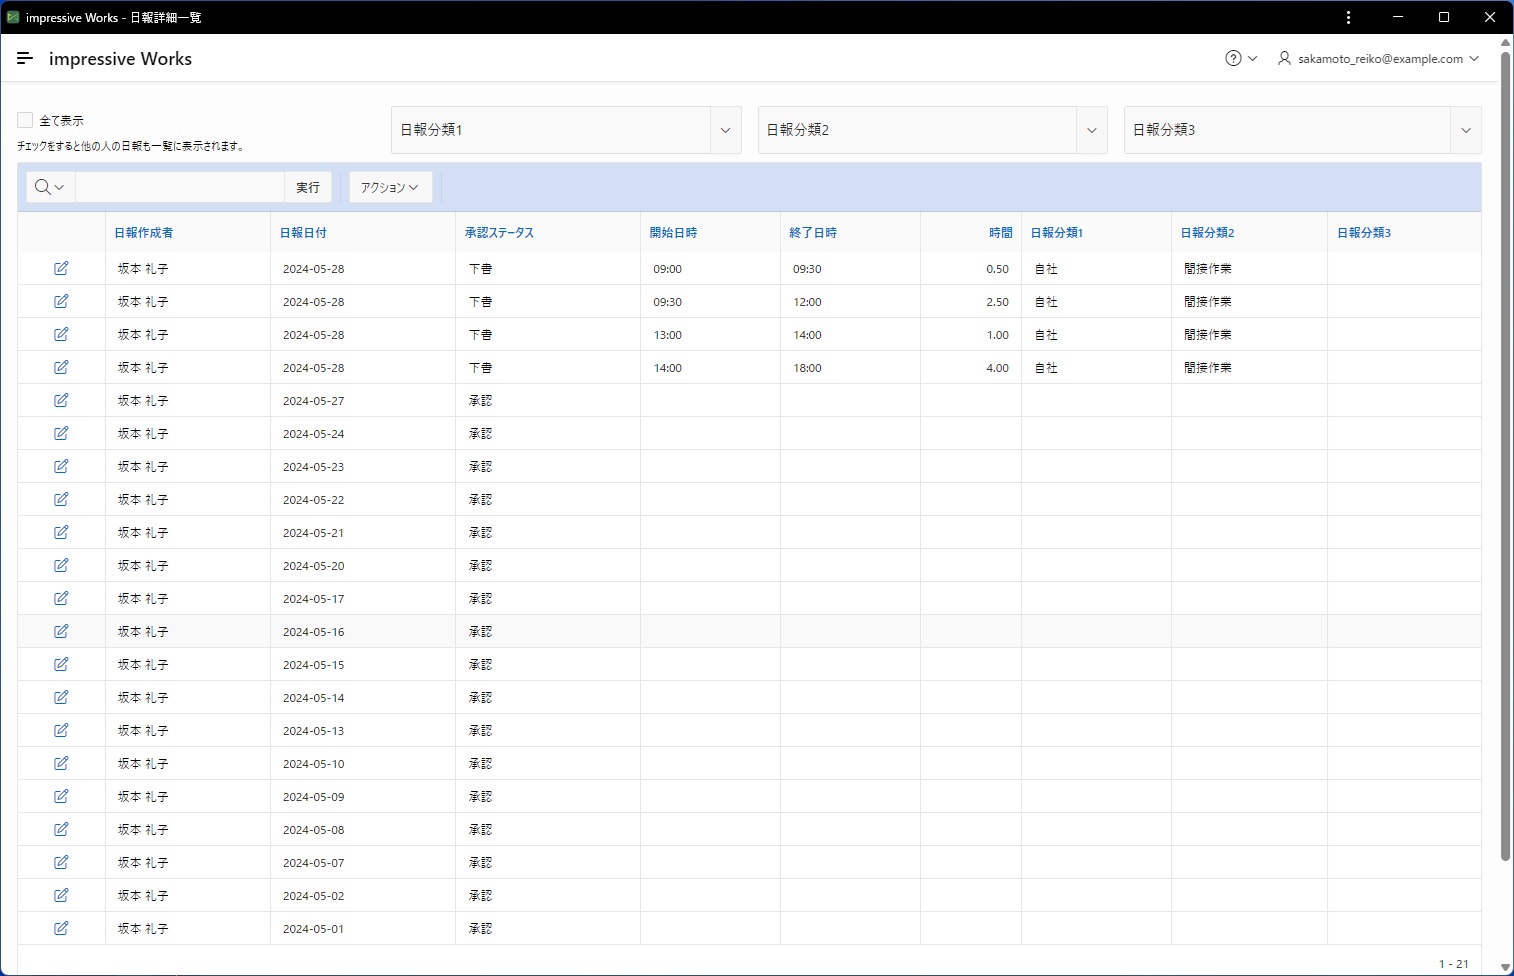Edit the 2024-05-08 report row

coord(61,829)
